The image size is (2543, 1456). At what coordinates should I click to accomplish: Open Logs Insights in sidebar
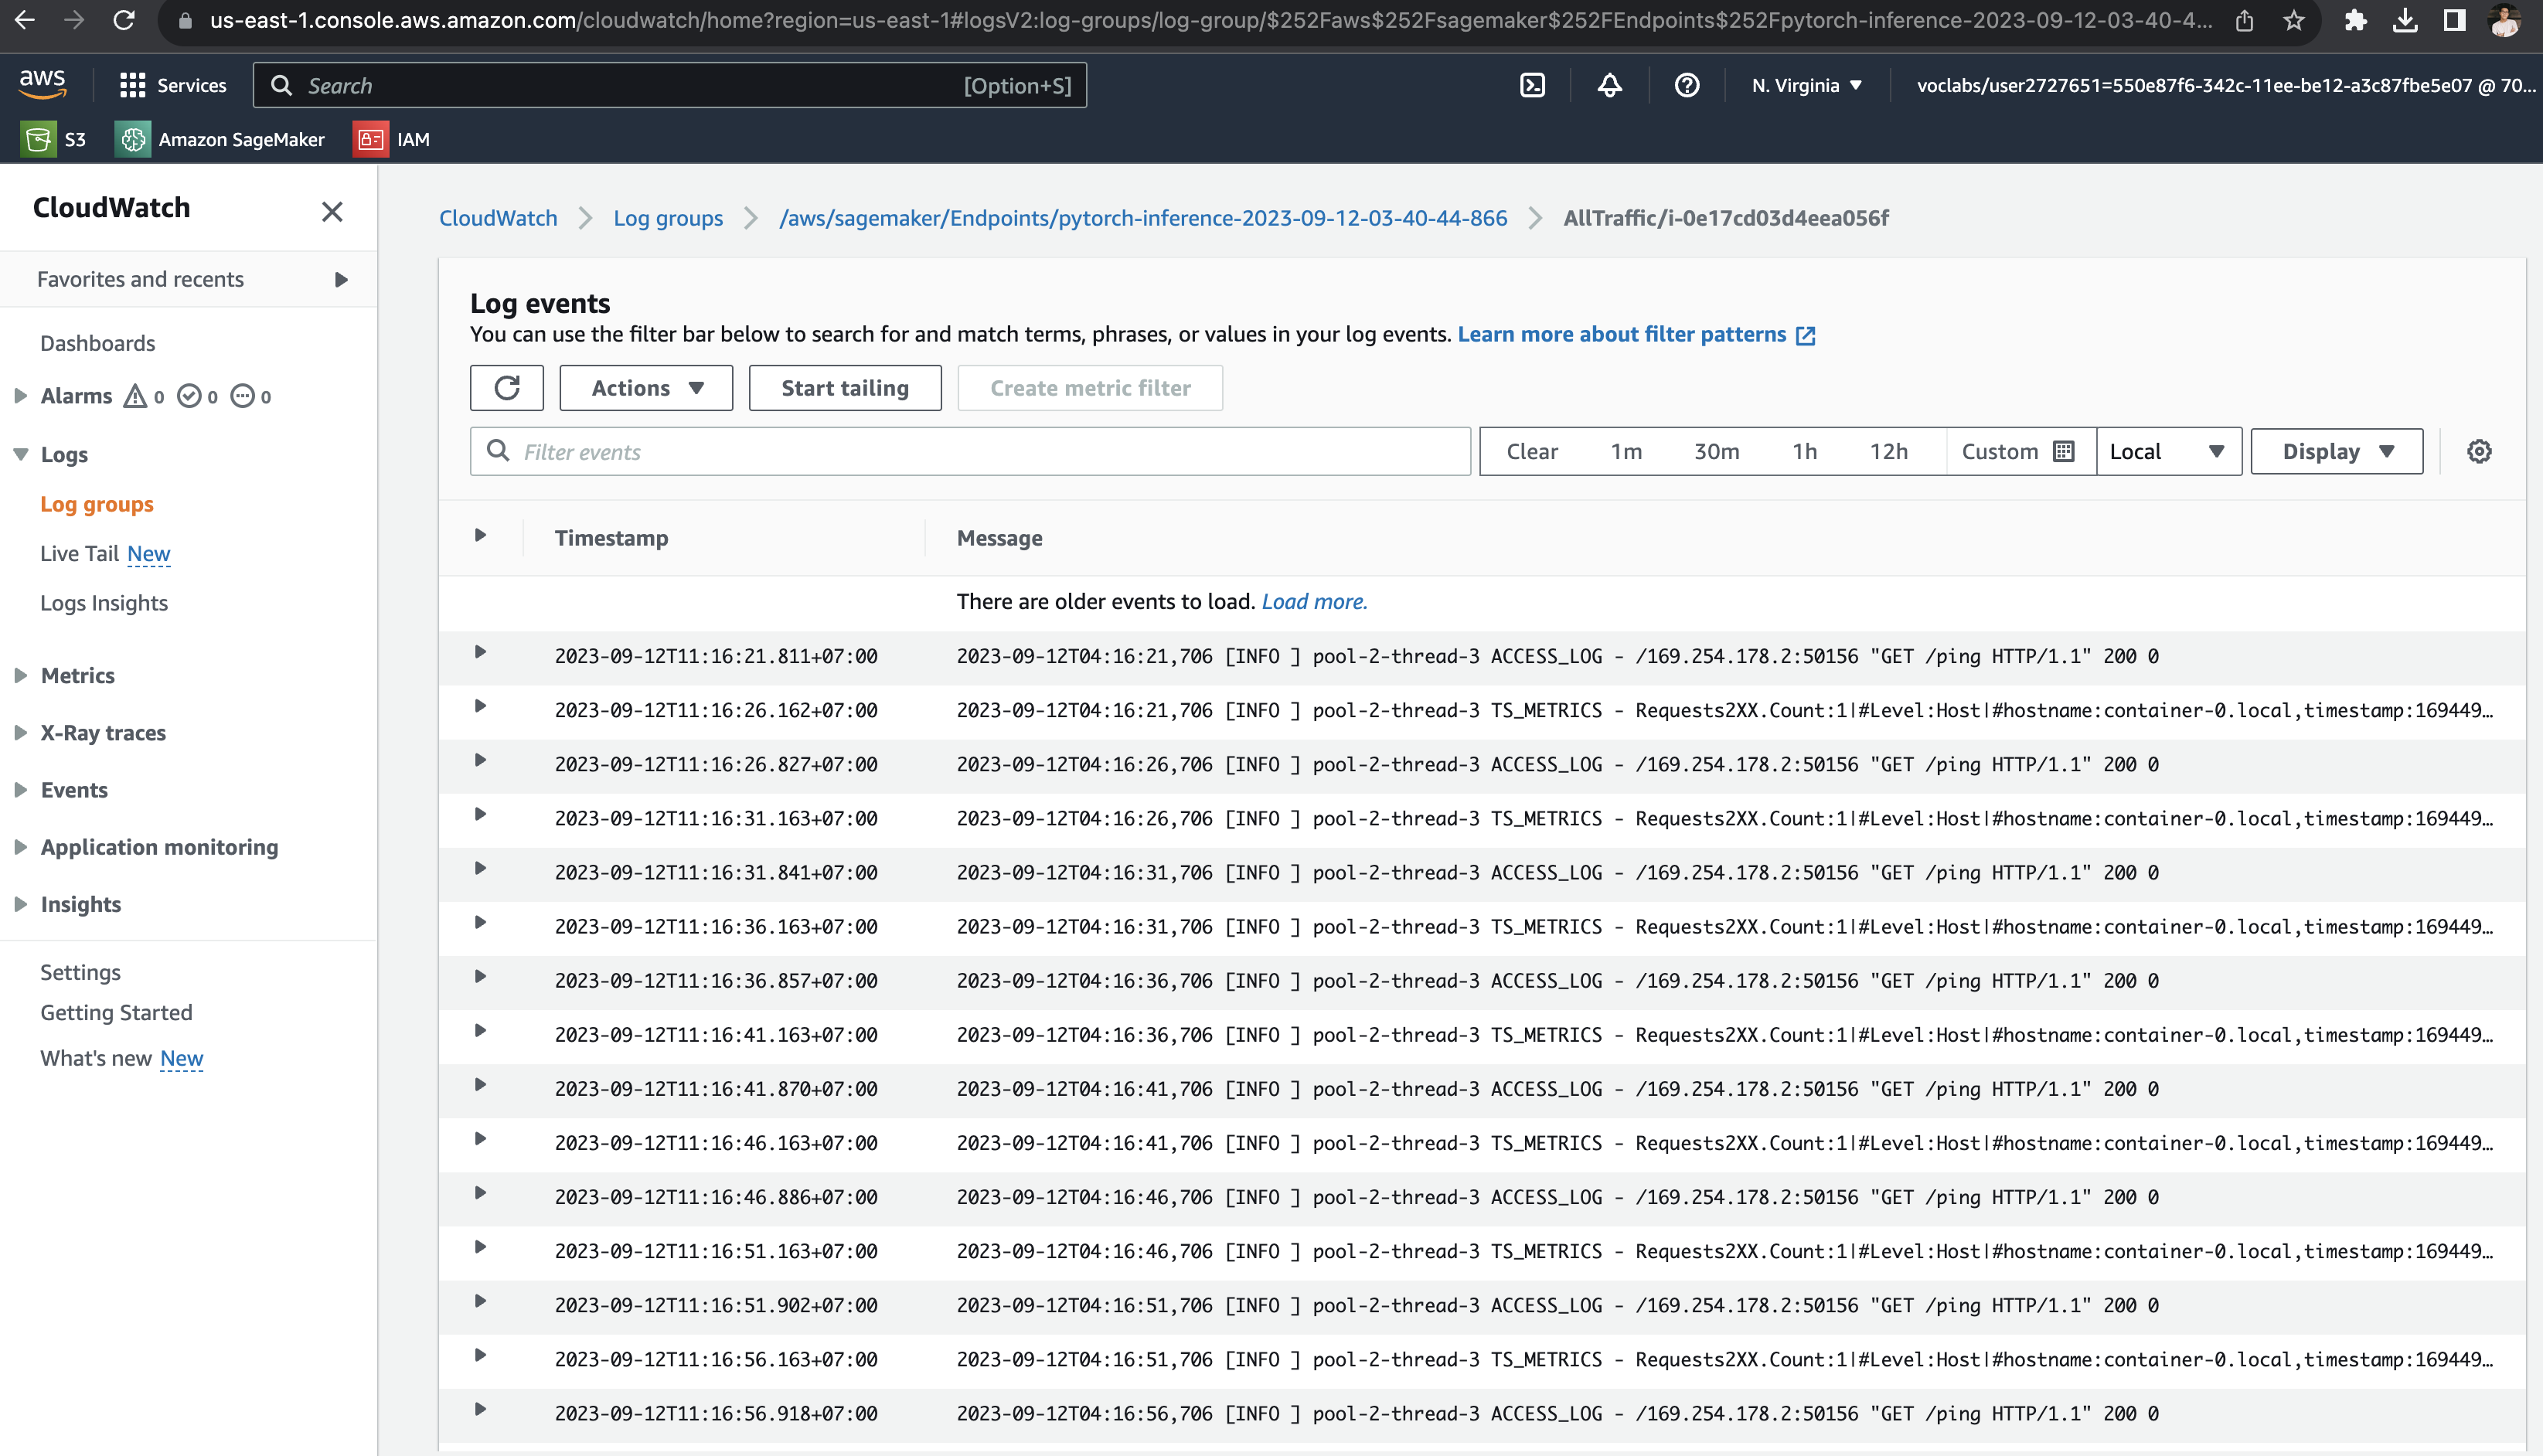click(x=104, y=603)
